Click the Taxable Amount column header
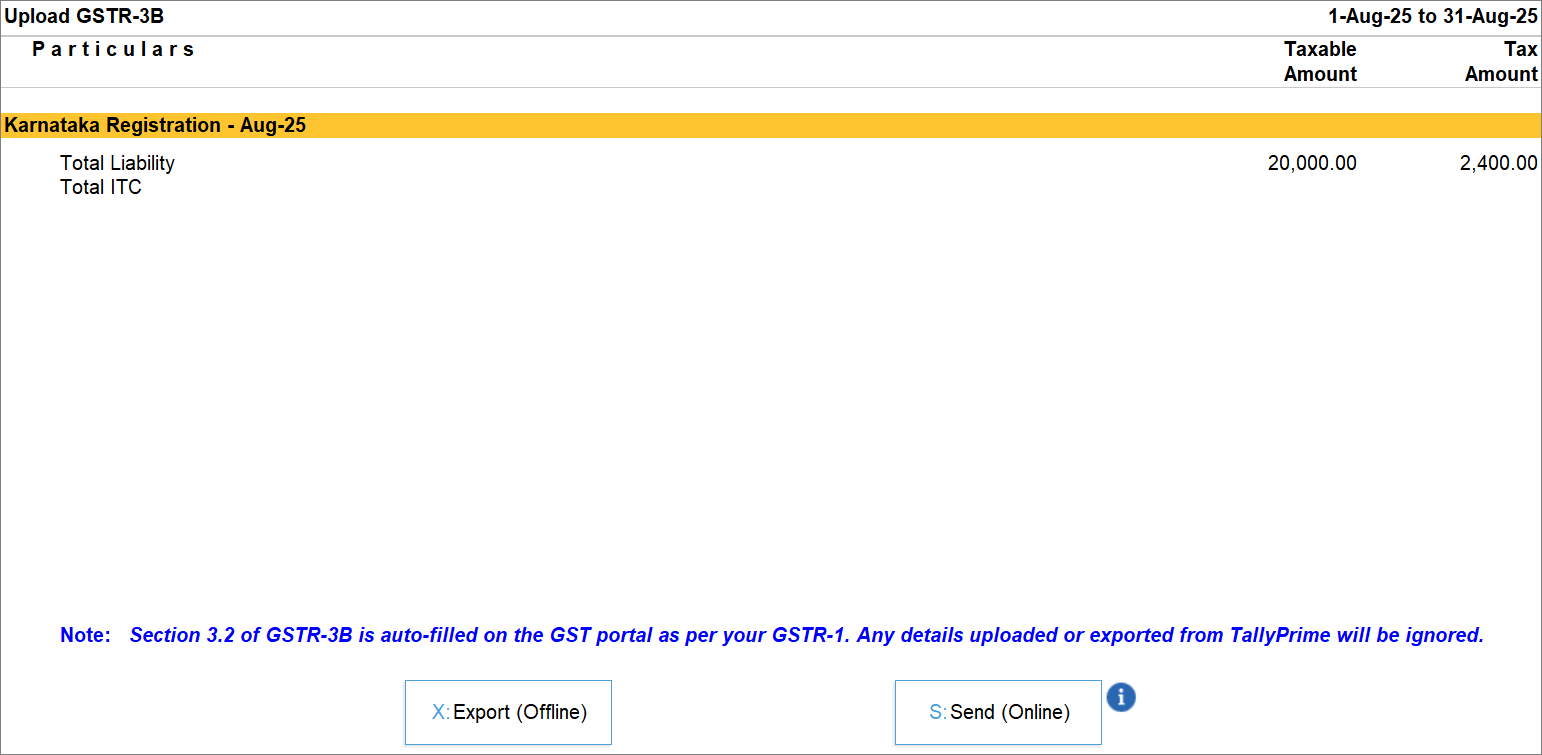This screenshot has height=755, width=1542. tap(1320, 61)
